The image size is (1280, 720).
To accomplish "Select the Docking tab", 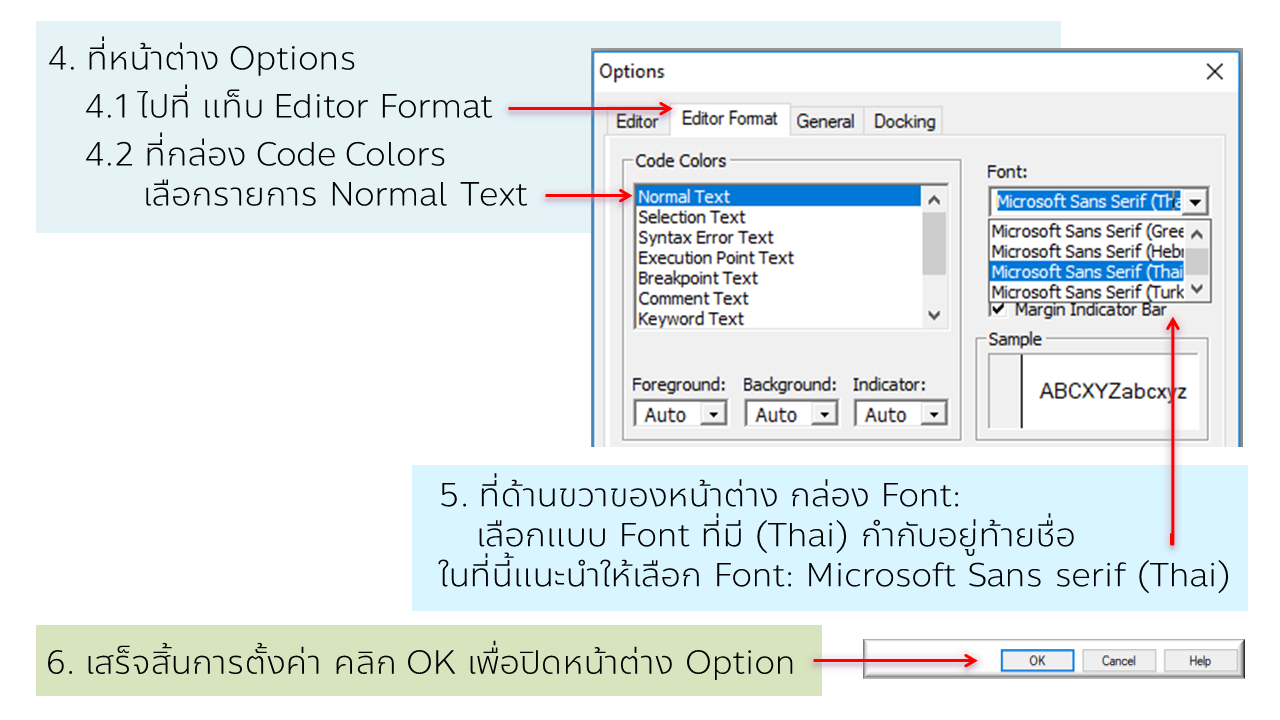I will pos(904,121).
